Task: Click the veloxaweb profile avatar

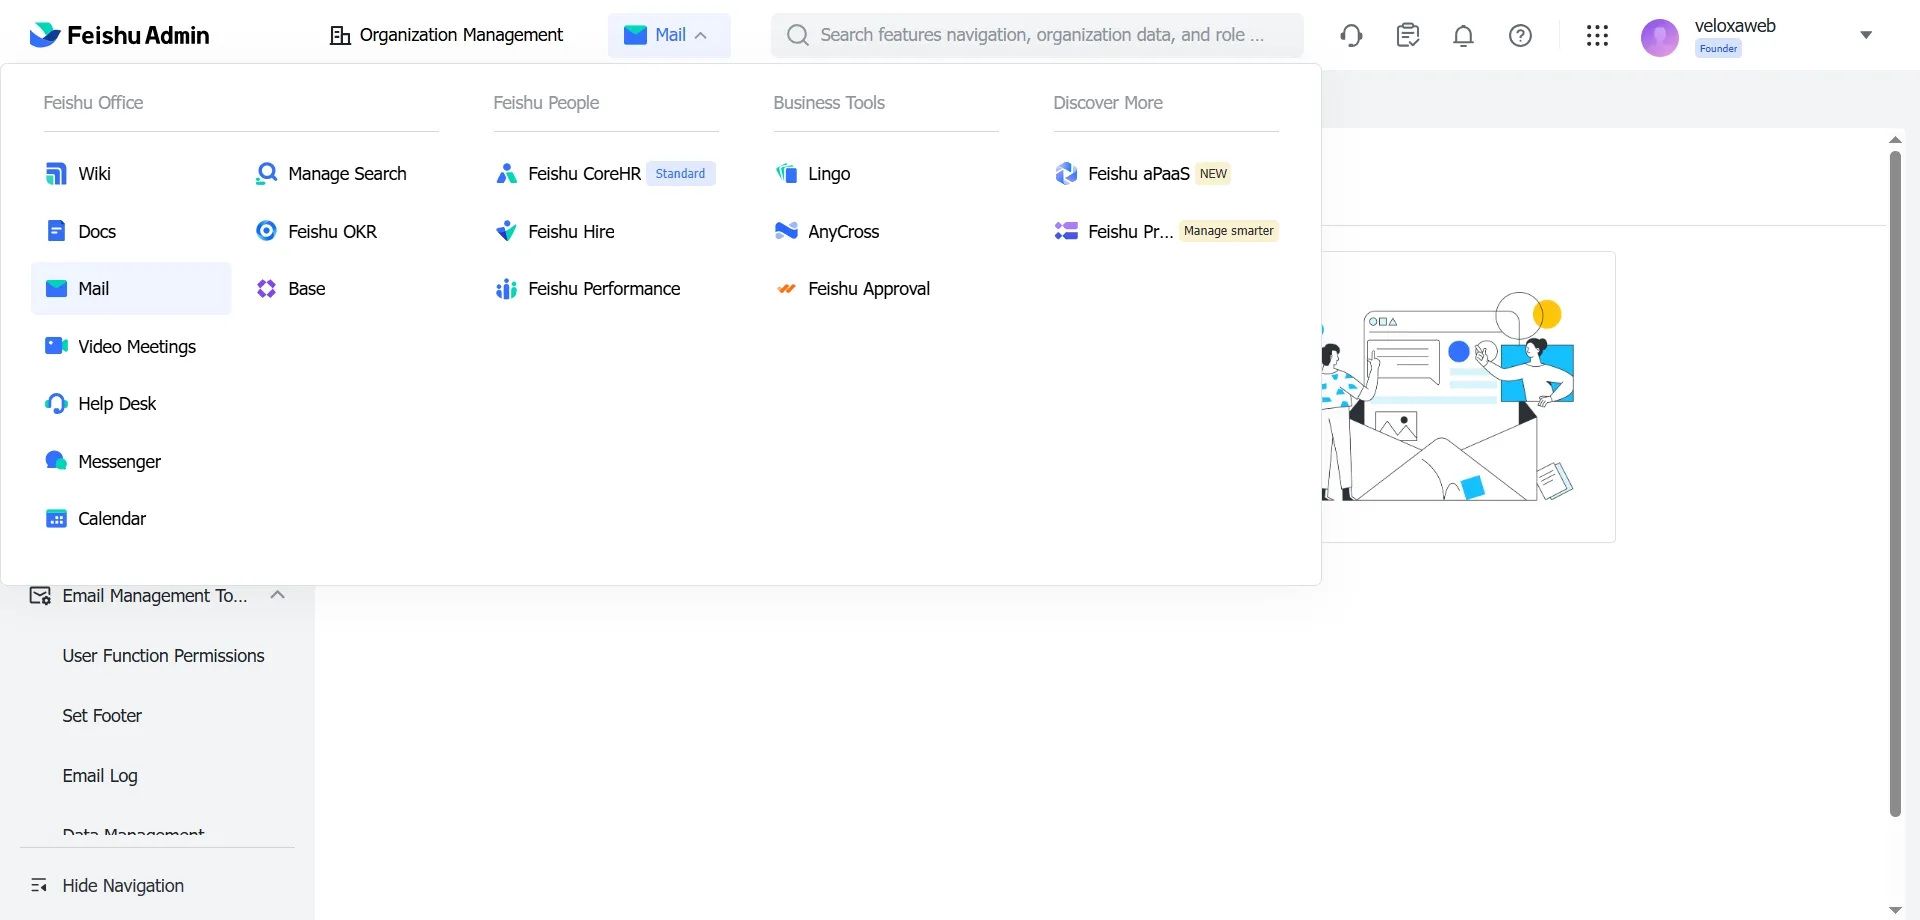Action: pos(1659,38)
